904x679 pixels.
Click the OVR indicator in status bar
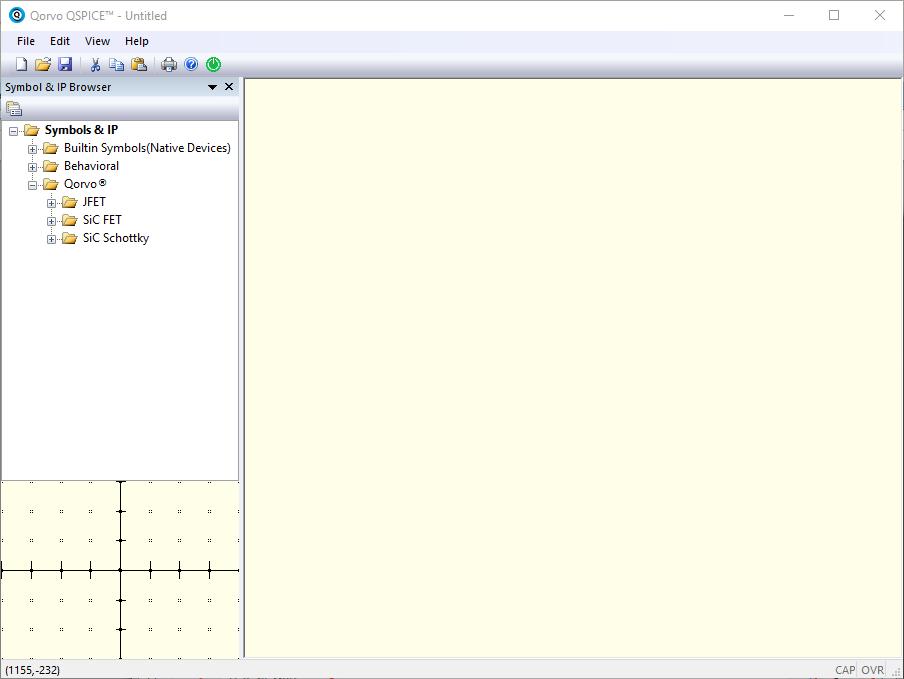tap(872, 670)
